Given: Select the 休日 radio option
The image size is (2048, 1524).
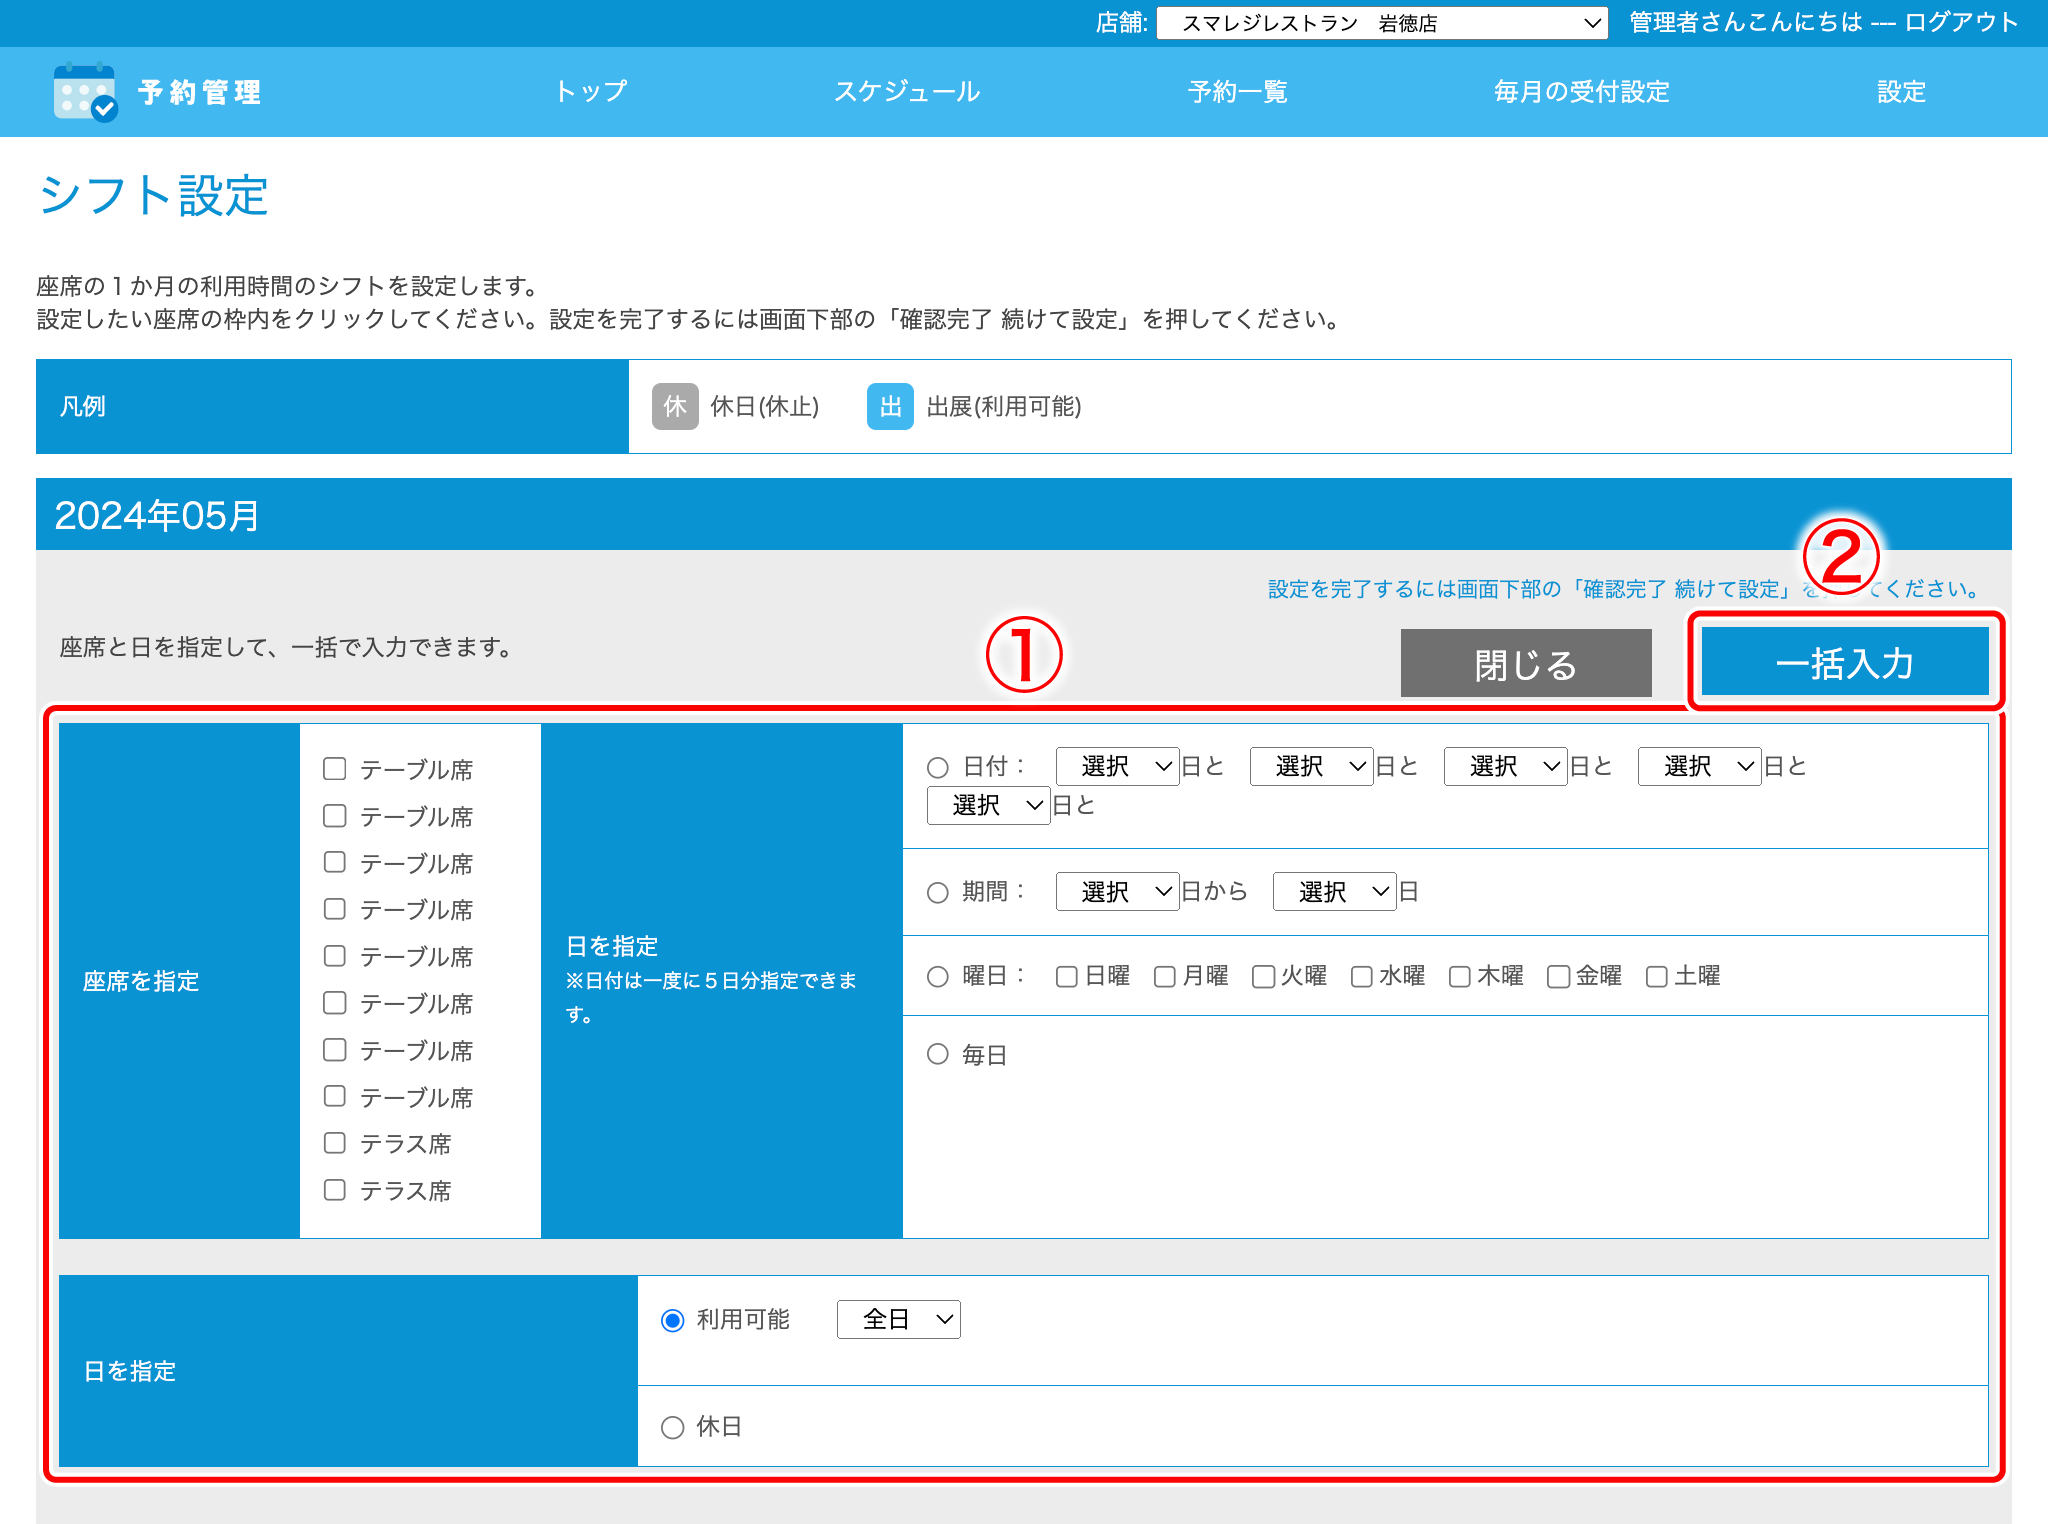Looking at the screenshot, I should [x=673, y=1427].
